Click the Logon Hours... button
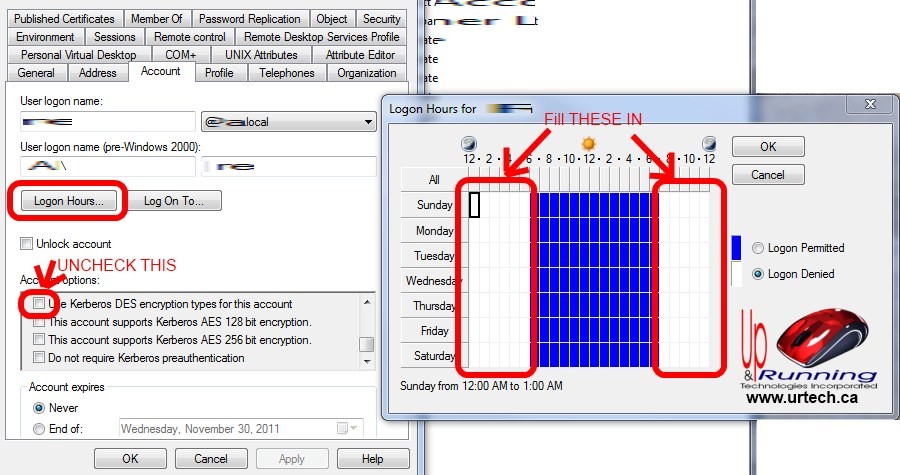This screenshot has height=475, width=900. pos(68,201)
